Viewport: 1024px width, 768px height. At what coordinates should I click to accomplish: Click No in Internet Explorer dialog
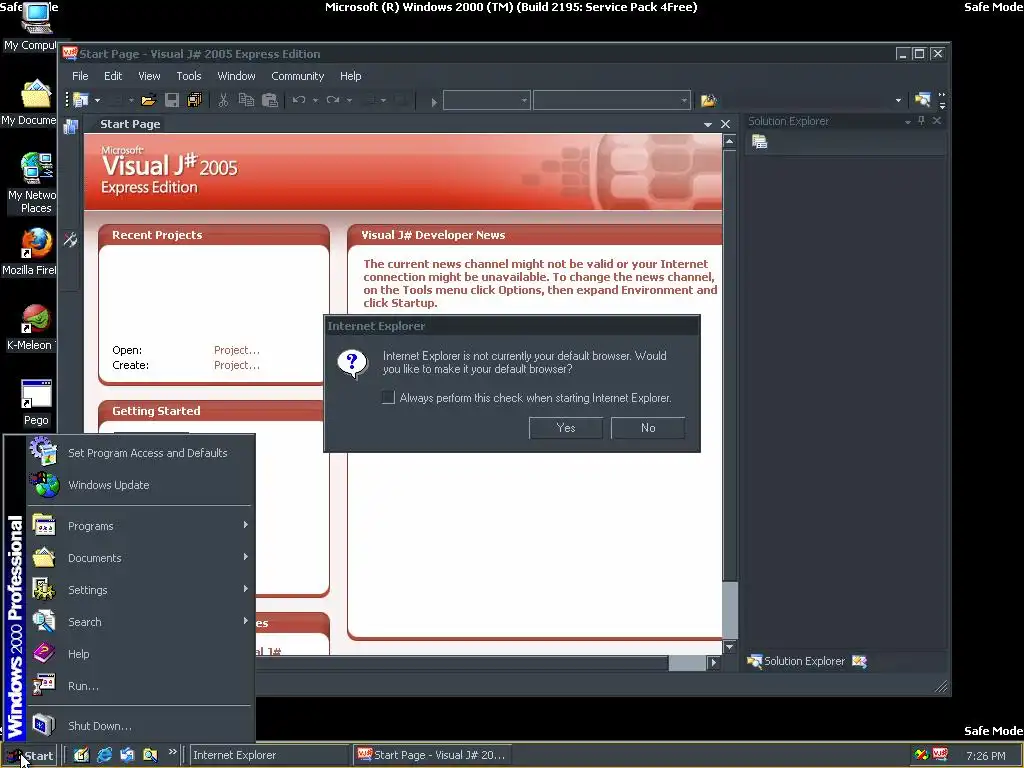pos(648,428)
